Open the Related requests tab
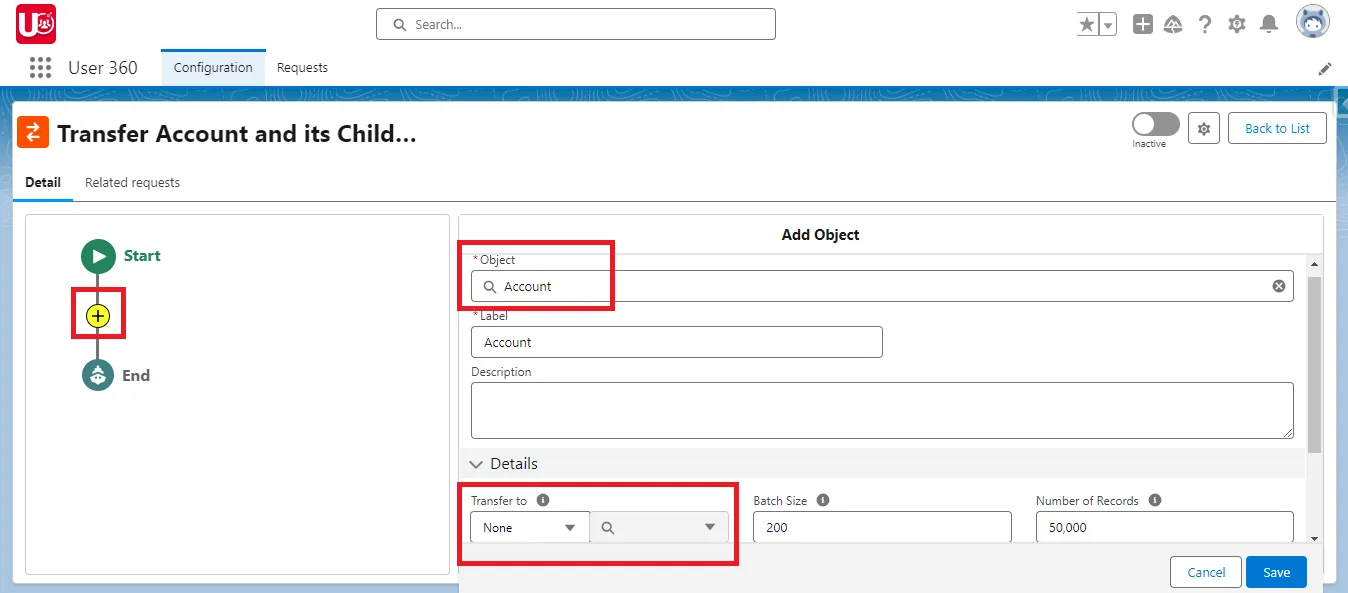Image resolution: width=1348 pixels, height=593 pixels. coord(132,182)
